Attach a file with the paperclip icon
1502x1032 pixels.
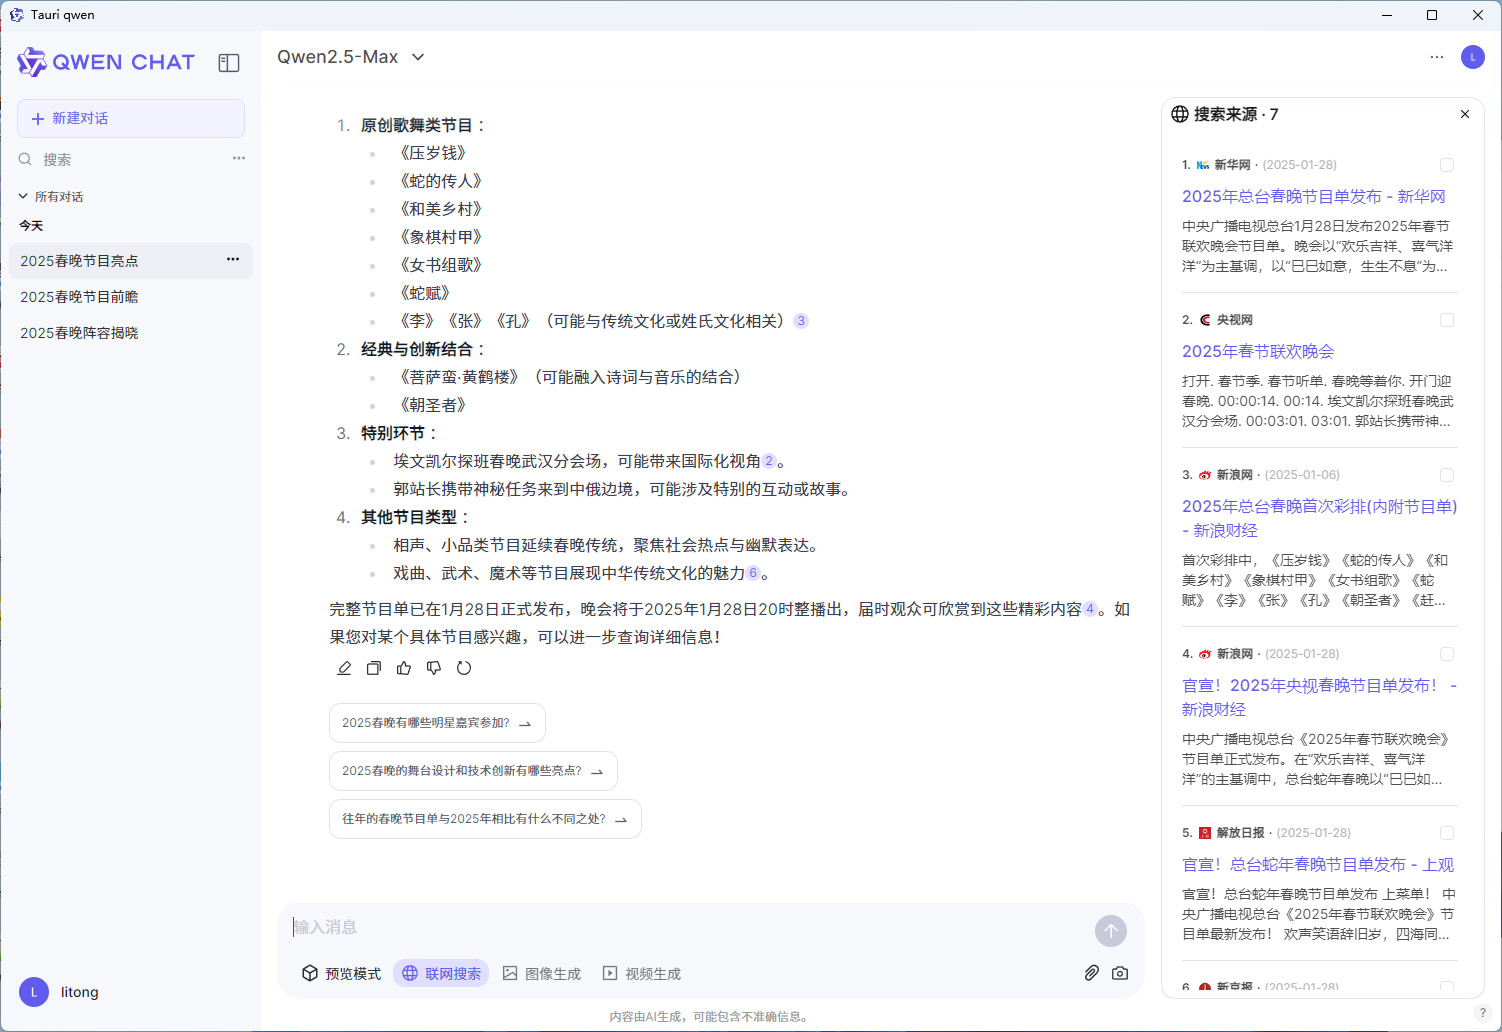pyautogui.click(x=1092, y=973)
